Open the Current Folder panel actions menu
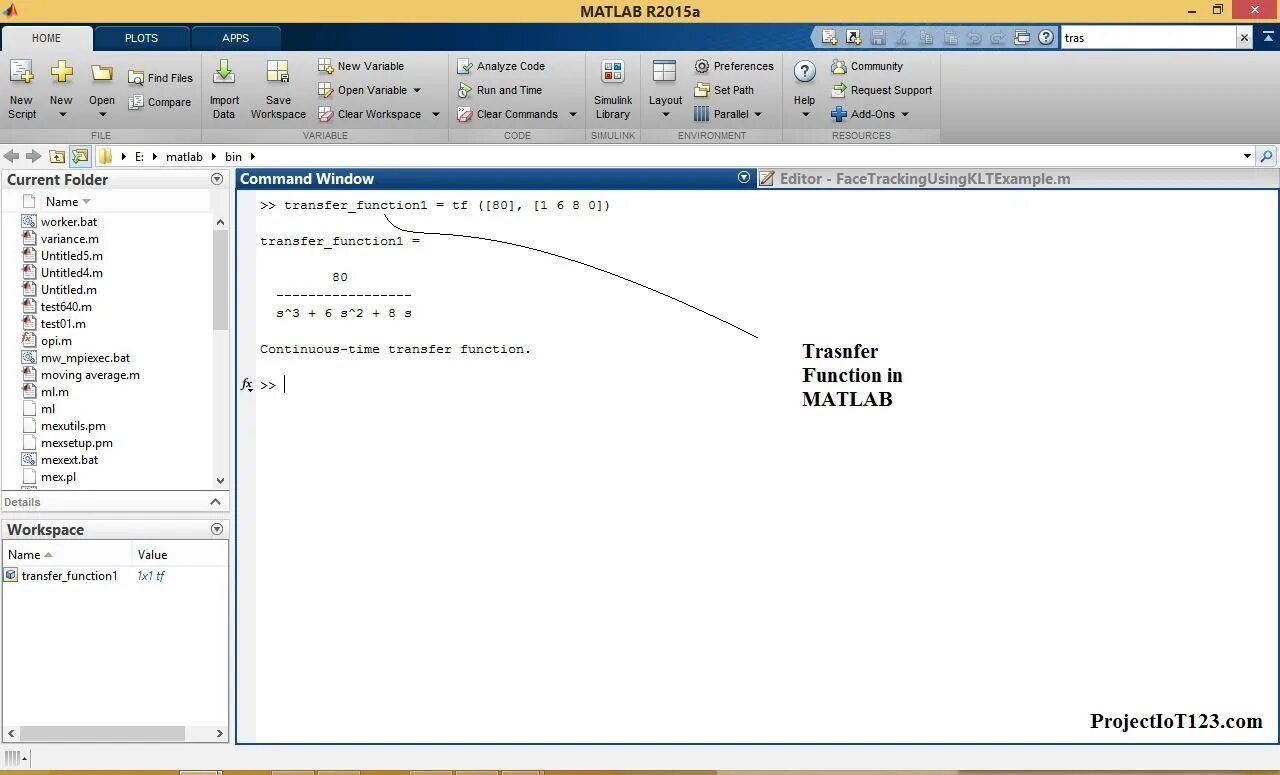This screenshot has height=775, width=1280. (x=217, y=179)
